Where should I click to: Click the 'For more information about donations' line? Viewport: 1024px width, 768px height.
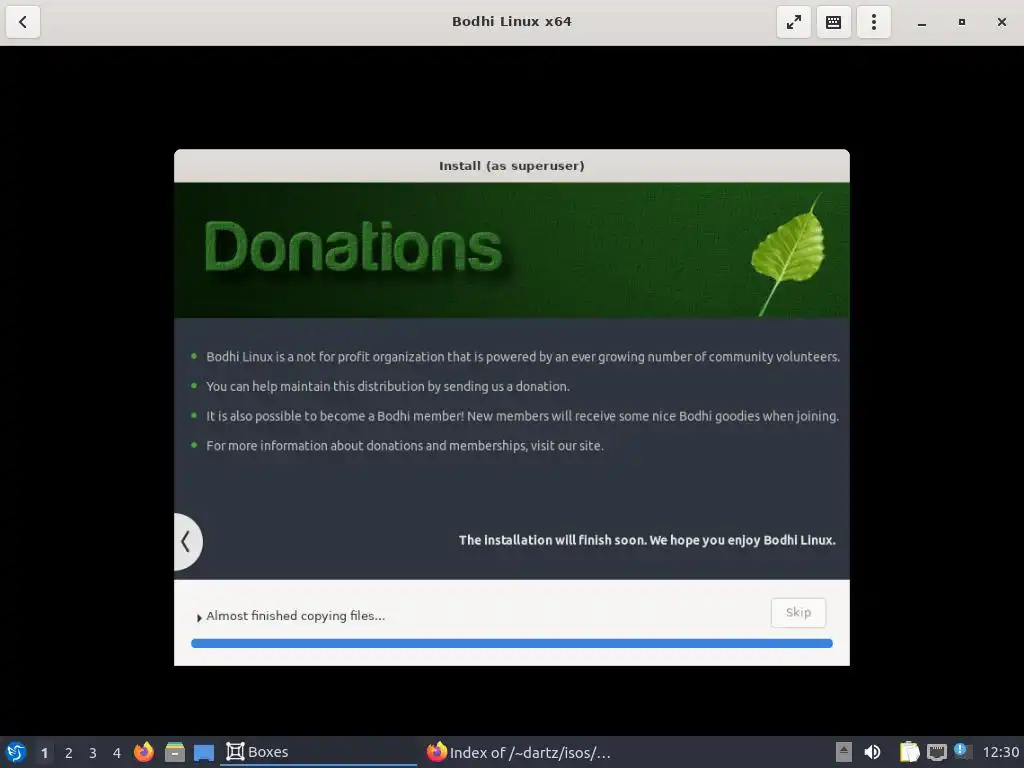tap(405, 445)
